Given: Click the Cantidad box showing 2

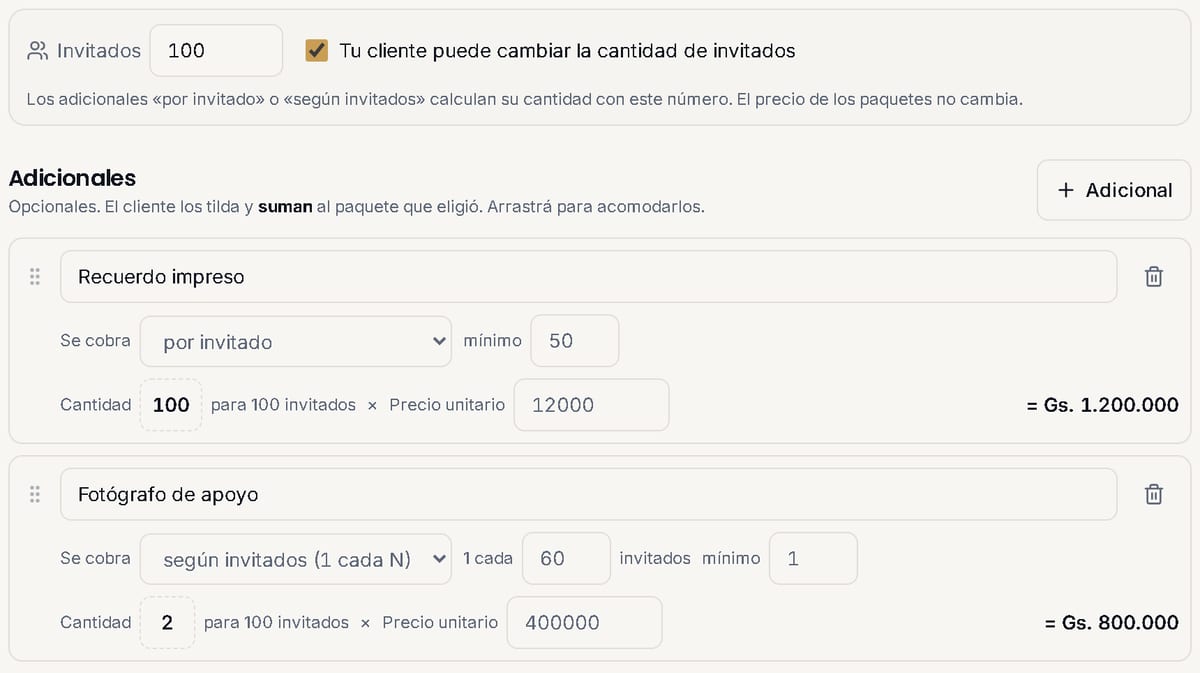Looking at the screenshot, I should 167,622.
